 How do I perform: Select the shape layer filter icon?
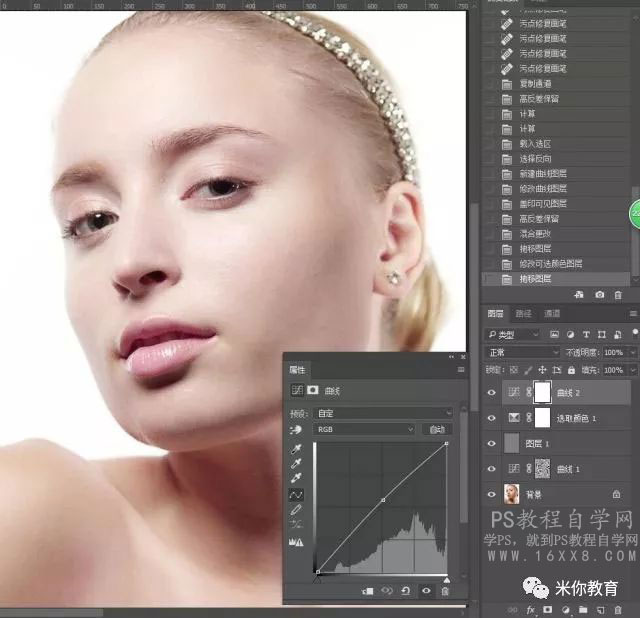[602, 335]
